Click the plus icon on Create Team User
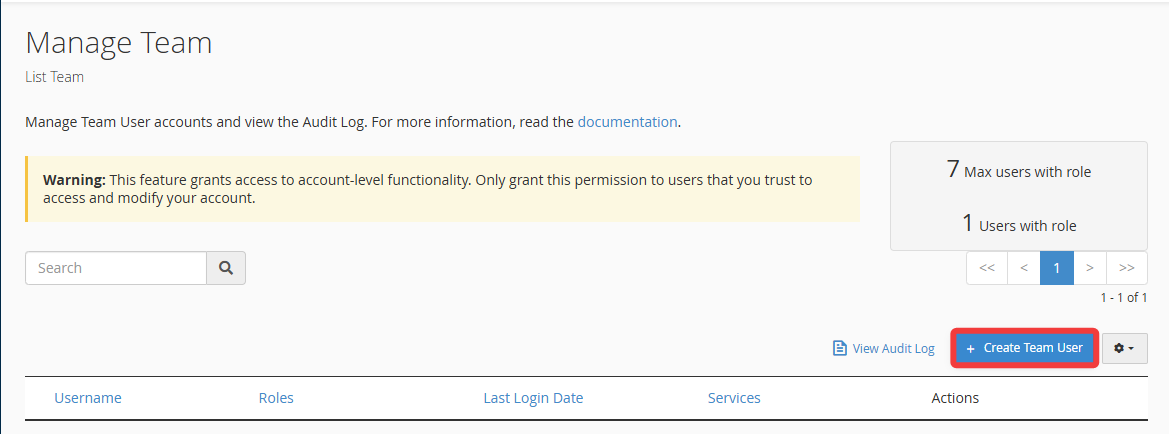The image size is (1169, 434). pyautogui.click(x=970, y=348)
